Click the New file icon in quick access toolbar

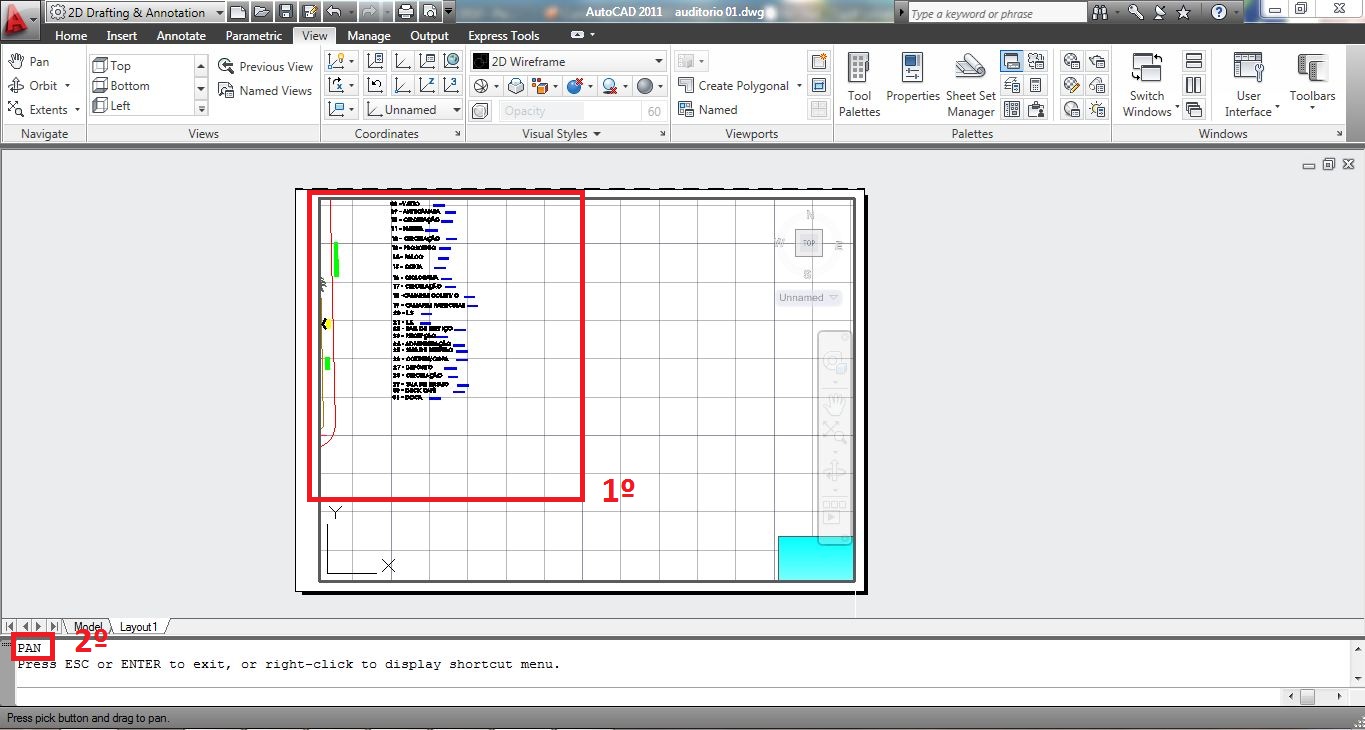tap(237, 12)
